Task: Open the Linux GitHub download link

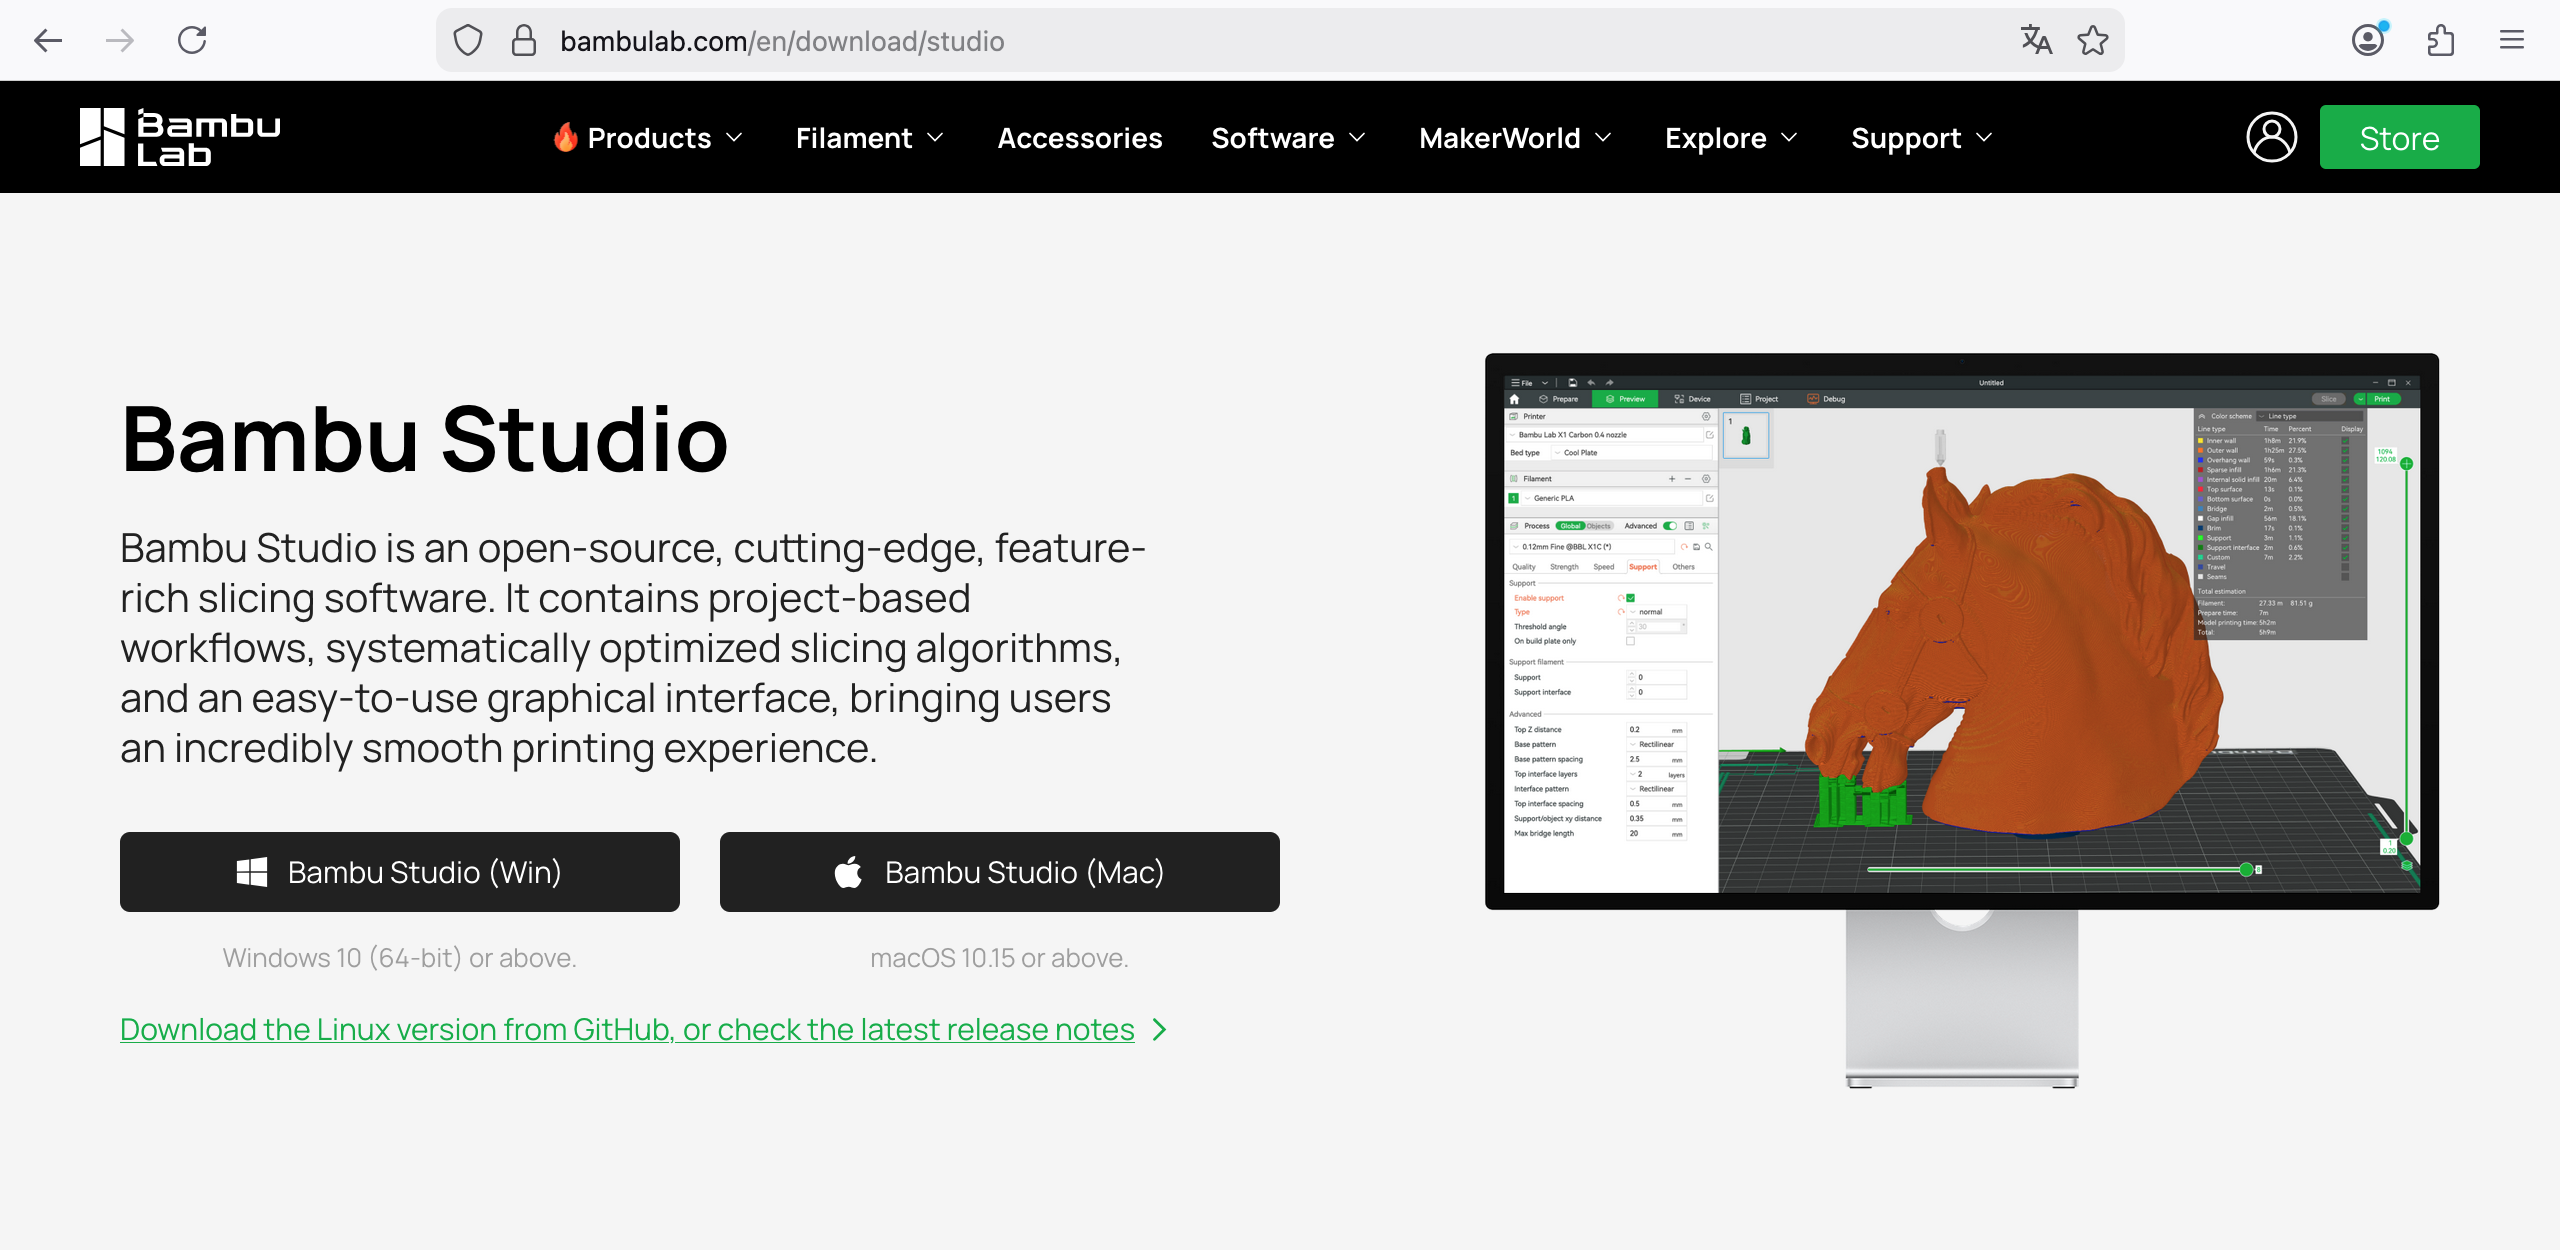Action: click(x=627, y=1029)
